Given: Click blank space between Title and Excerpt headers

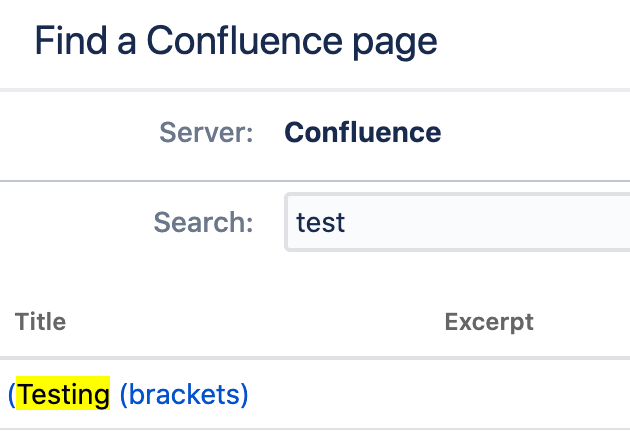Looking at the screenshot, I should (x=250, y=322).
